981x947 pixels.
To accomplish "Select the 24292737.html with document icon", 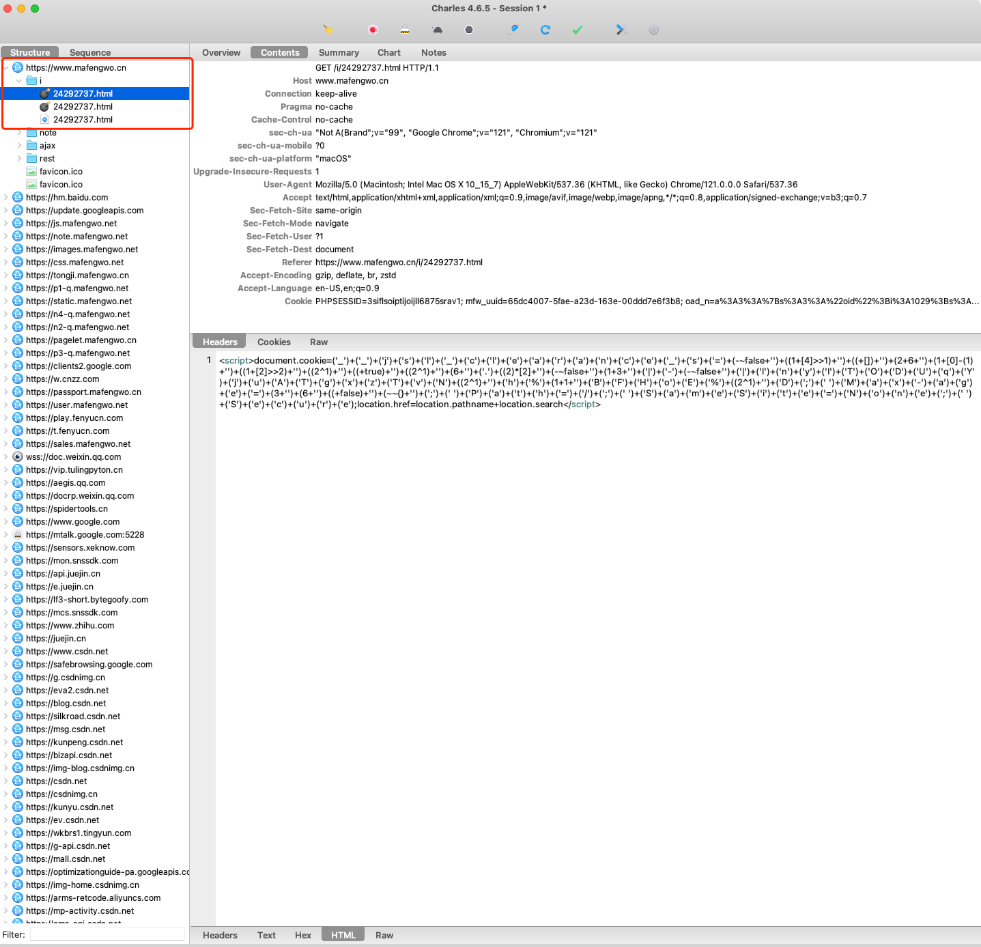I will click(x=83, y=119).
